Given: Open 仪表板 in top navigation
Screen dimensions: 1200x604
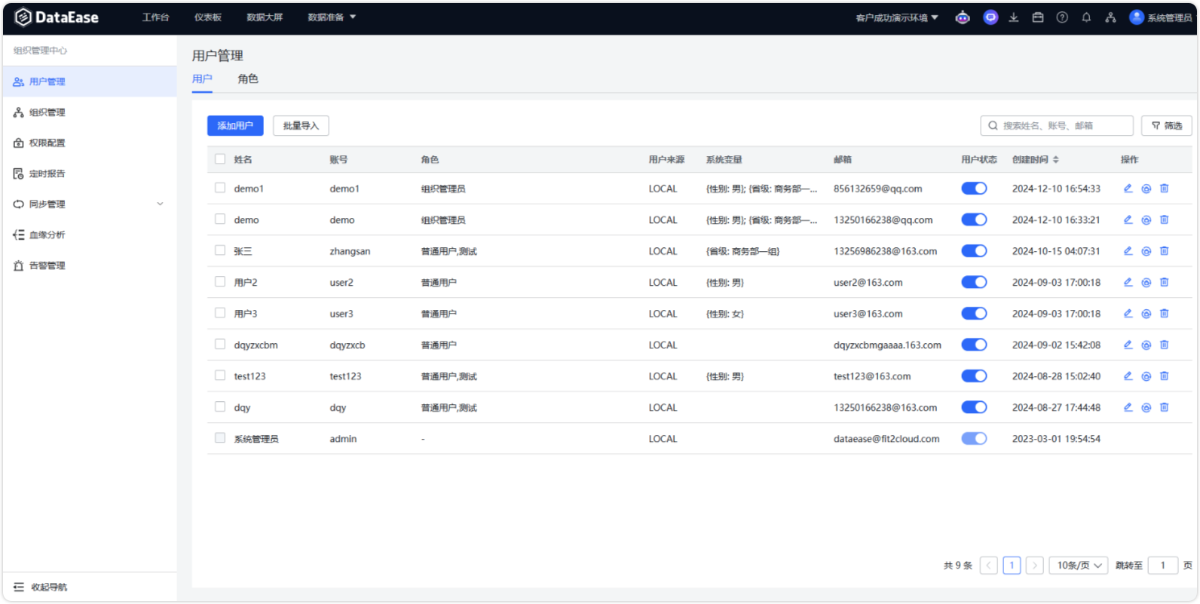Looking at the screenshot, I should [x=208, y=17].
